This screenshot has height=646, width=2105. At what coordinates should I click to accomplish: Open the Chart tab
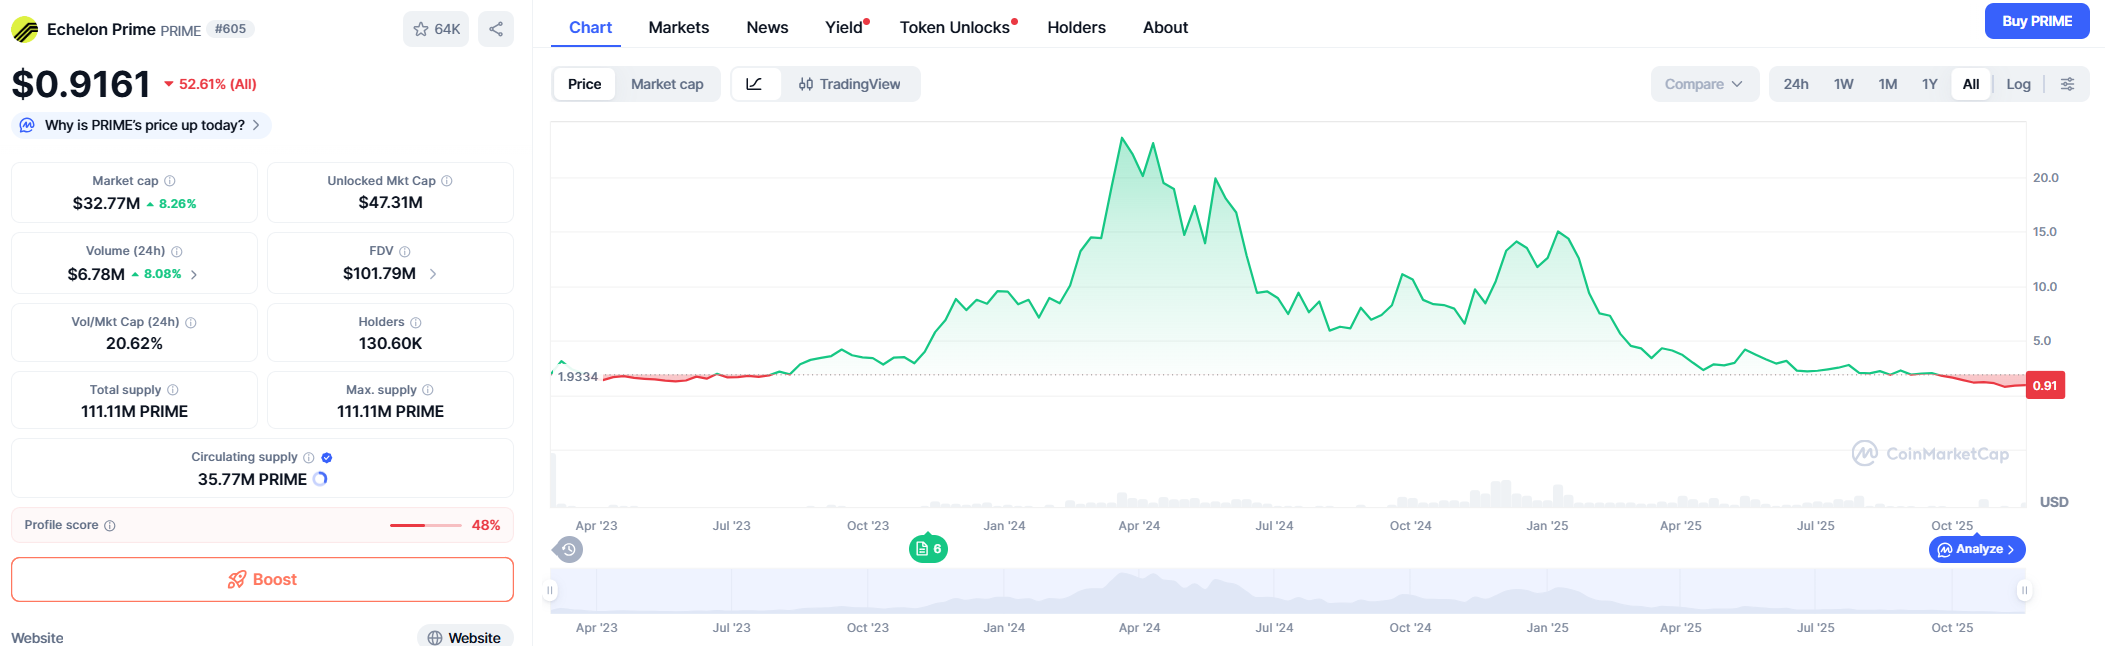pyautogui.click(x=590, y=28)
